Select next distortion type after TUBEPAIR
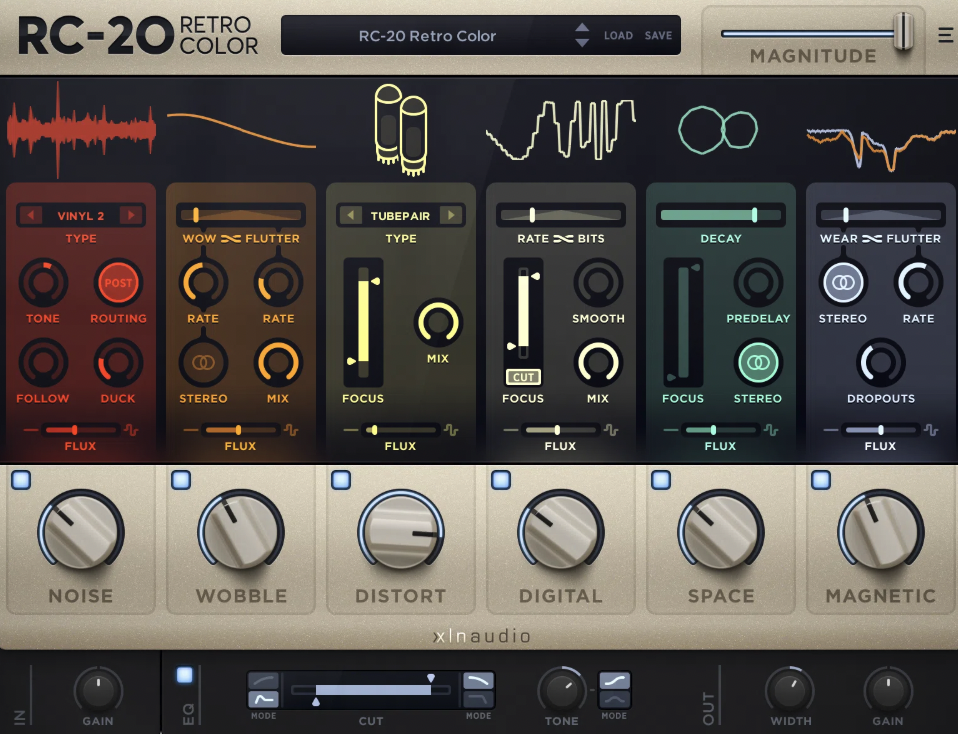Image resolution: width=958 pixels, height=734 pixels. pos(451,215)
